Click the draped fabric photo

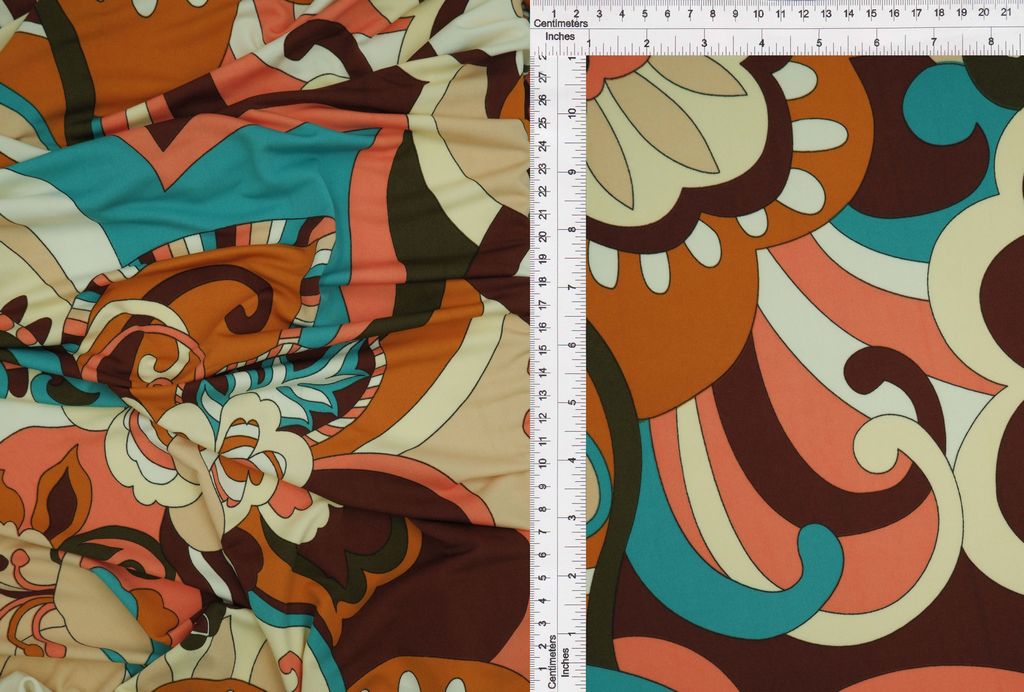coord(264,346)
